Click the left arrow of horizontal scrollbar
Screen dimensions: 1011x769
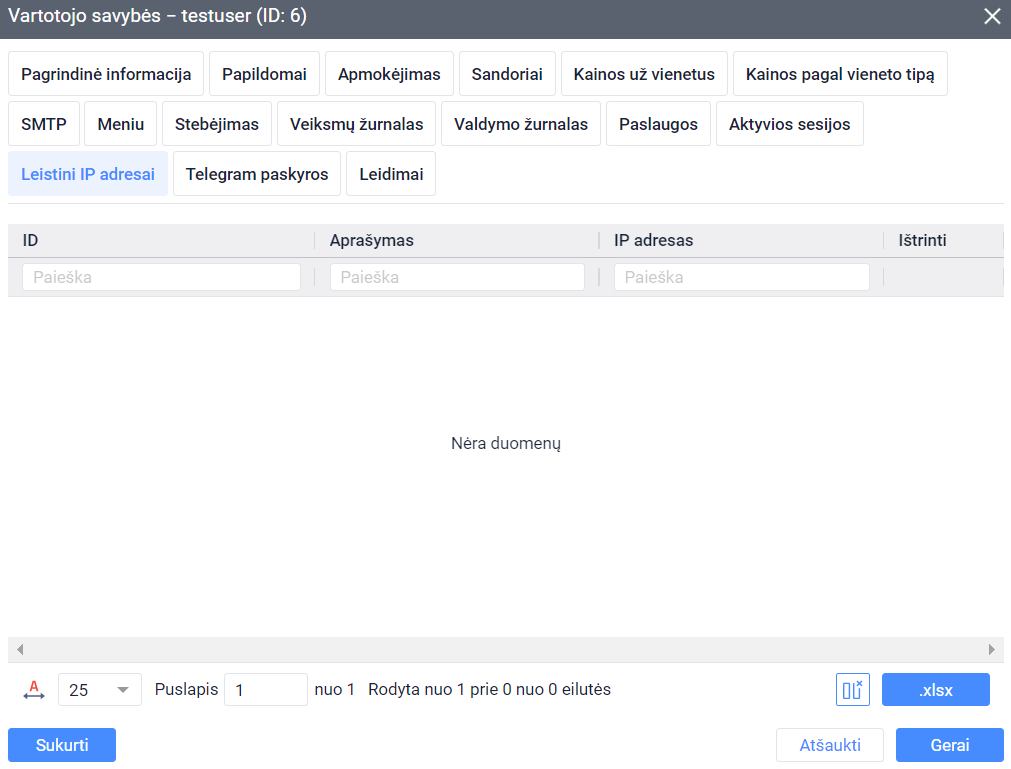pos(19,649)
